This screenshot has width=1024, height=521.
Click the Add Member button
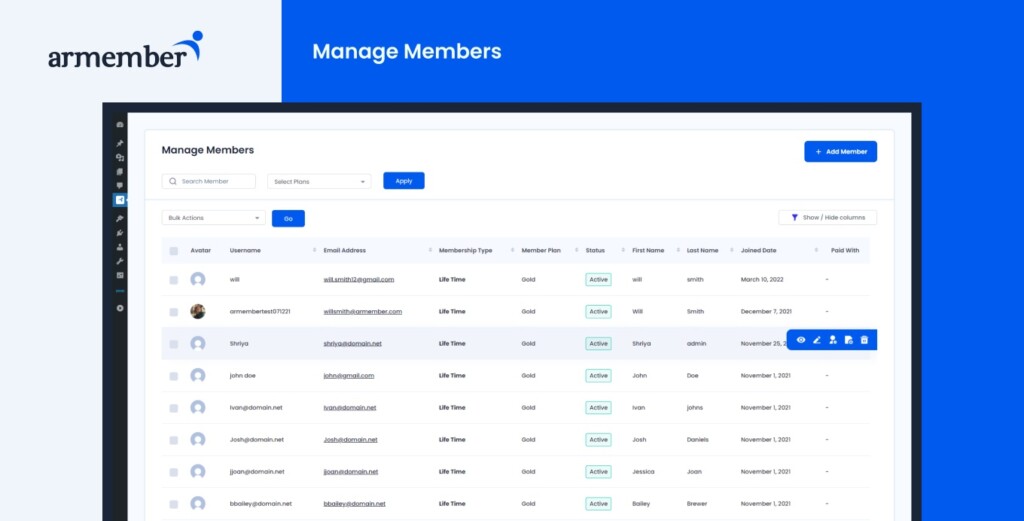840,151
